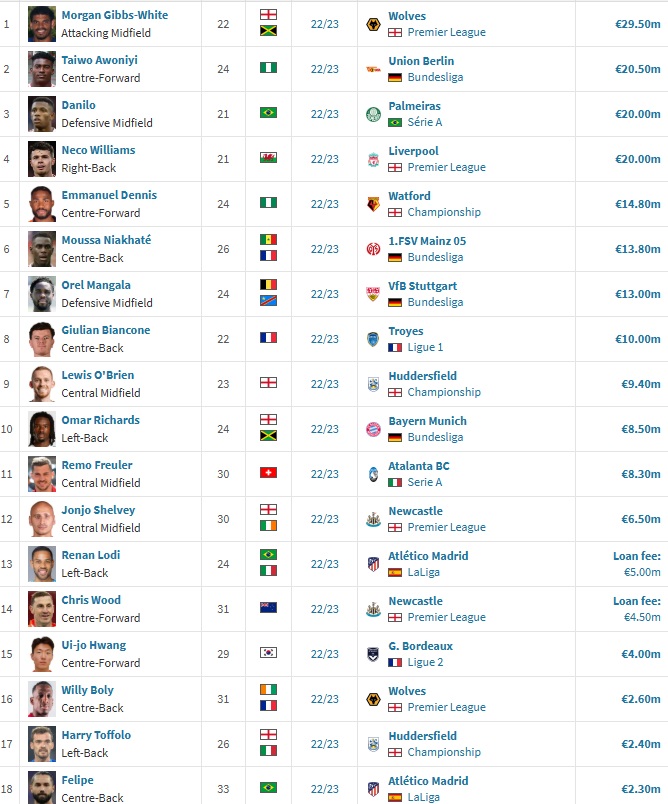This screenshot has width=668, height=804.
Task: Click the 22/23 season for Willy Boly
Action: (x=325, y=699)
